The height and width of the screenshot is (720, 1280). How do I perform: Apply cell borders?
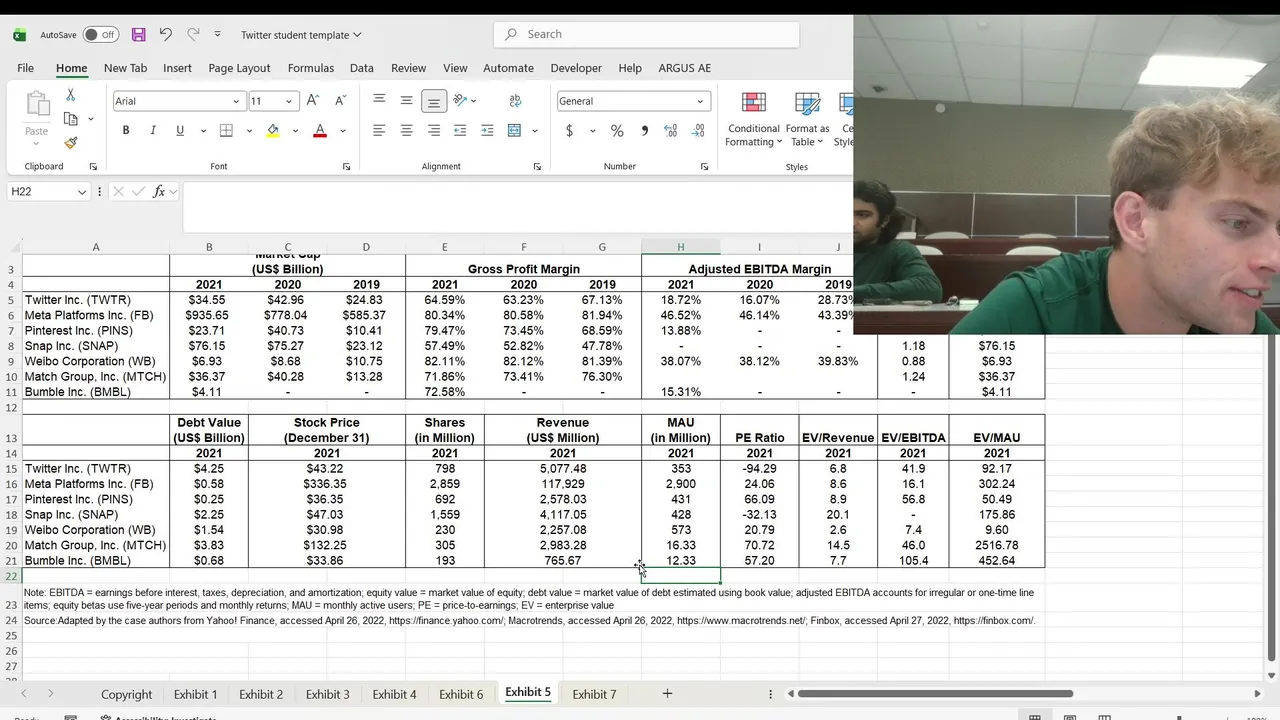226,131
